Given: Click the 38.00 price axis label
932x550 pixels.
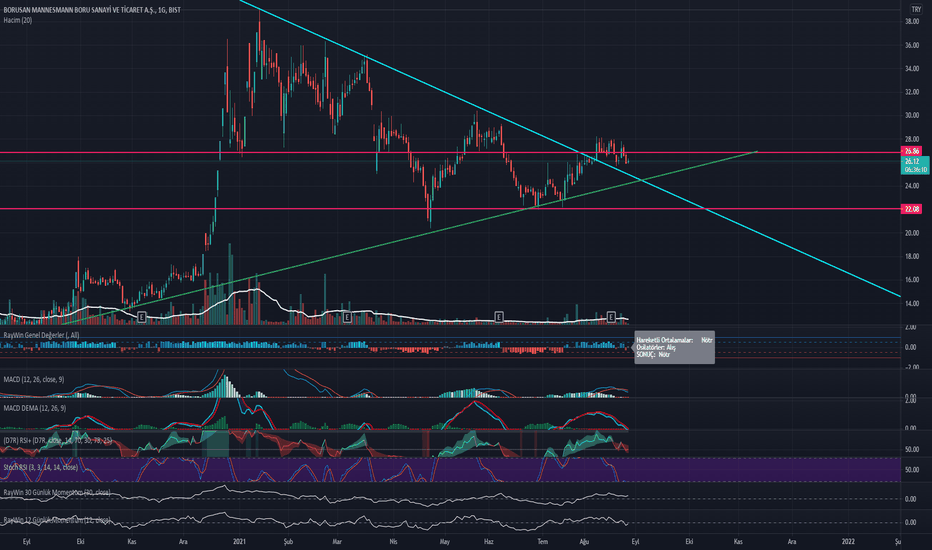Looking at the screenshot, I should click(912, 22).
